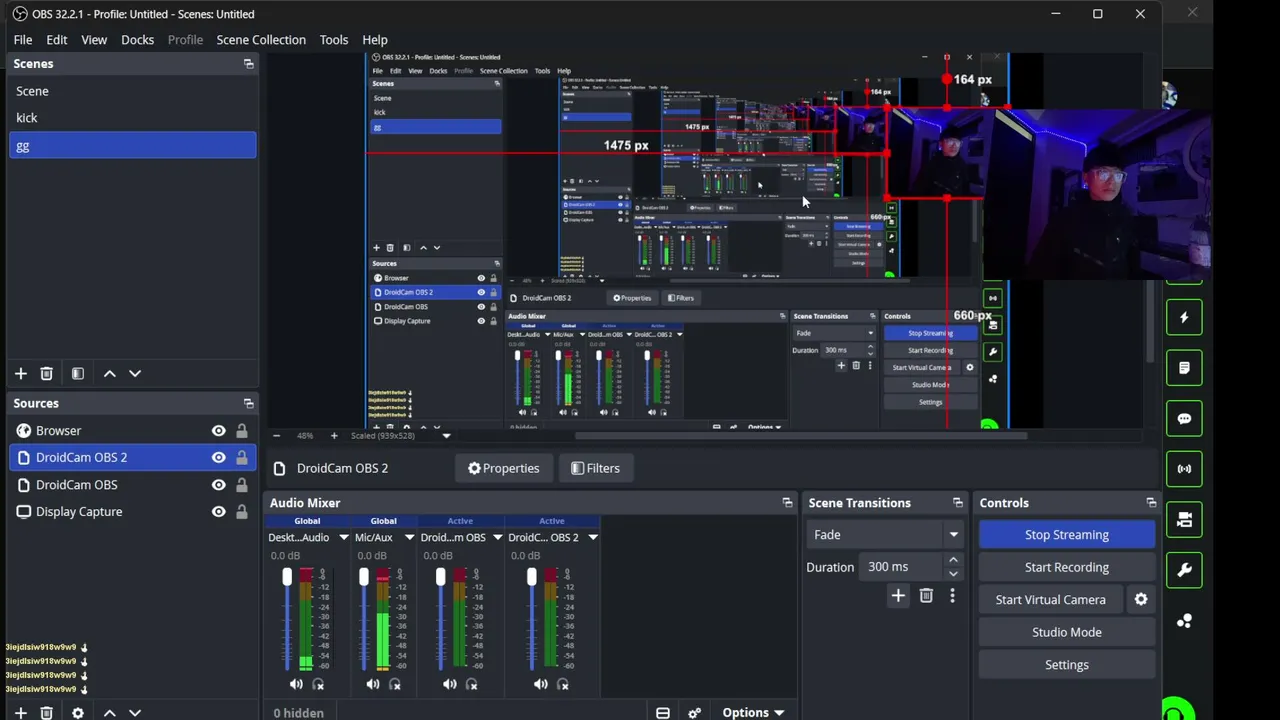Add a new scene with the Scenes plus icon
Screen dimensions: 1280x720
click(x=20, y=373)
